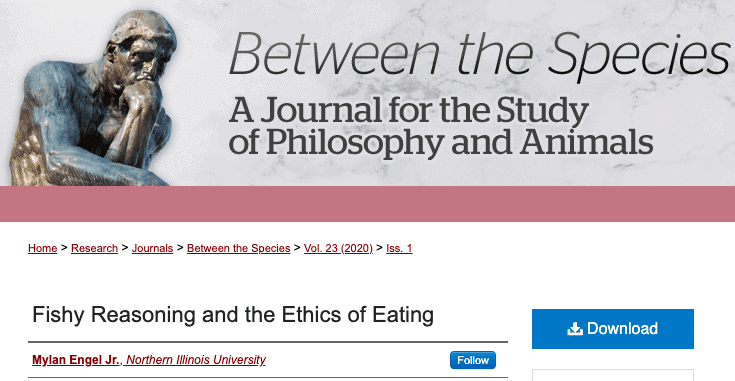Click 'A Journal for the Study' banner text
Viewport: 735px width, 381px height.
[x=409, y=110]
